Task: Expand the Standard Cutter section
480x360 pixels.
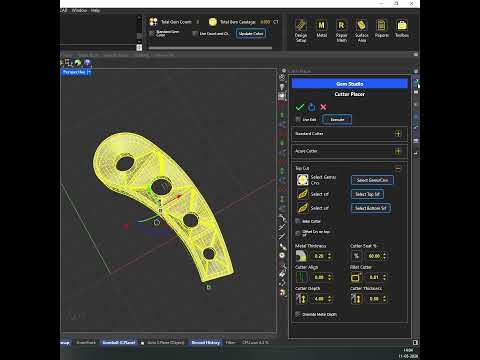Action: (x=398, y=133)
